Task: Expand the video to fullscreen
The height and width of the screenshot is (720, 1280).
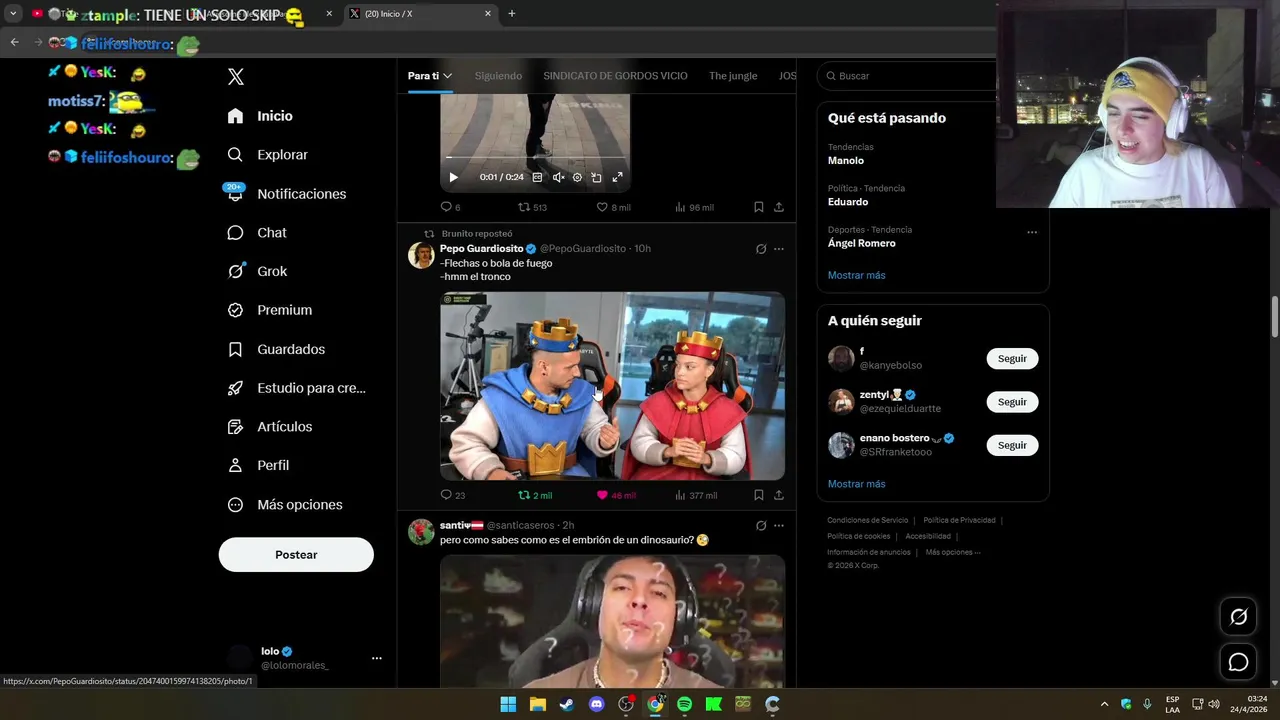Action: 617,177
